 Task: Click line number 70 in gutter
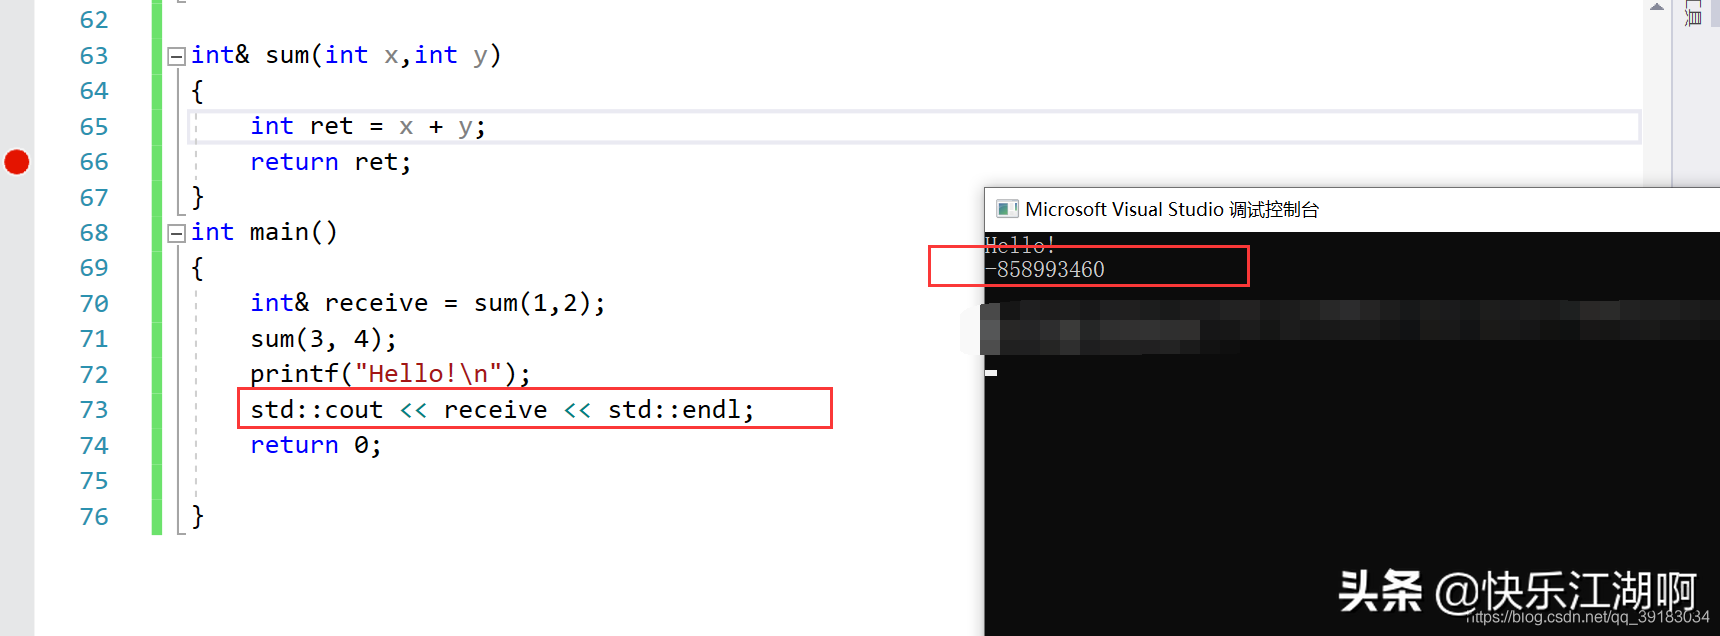94,304
